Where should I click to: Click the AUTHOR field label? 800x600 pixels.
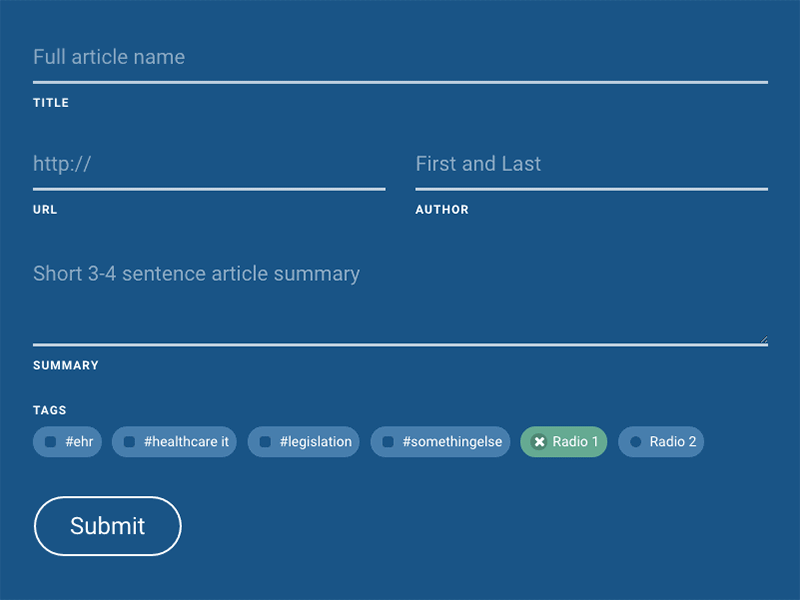pos(442,210)
